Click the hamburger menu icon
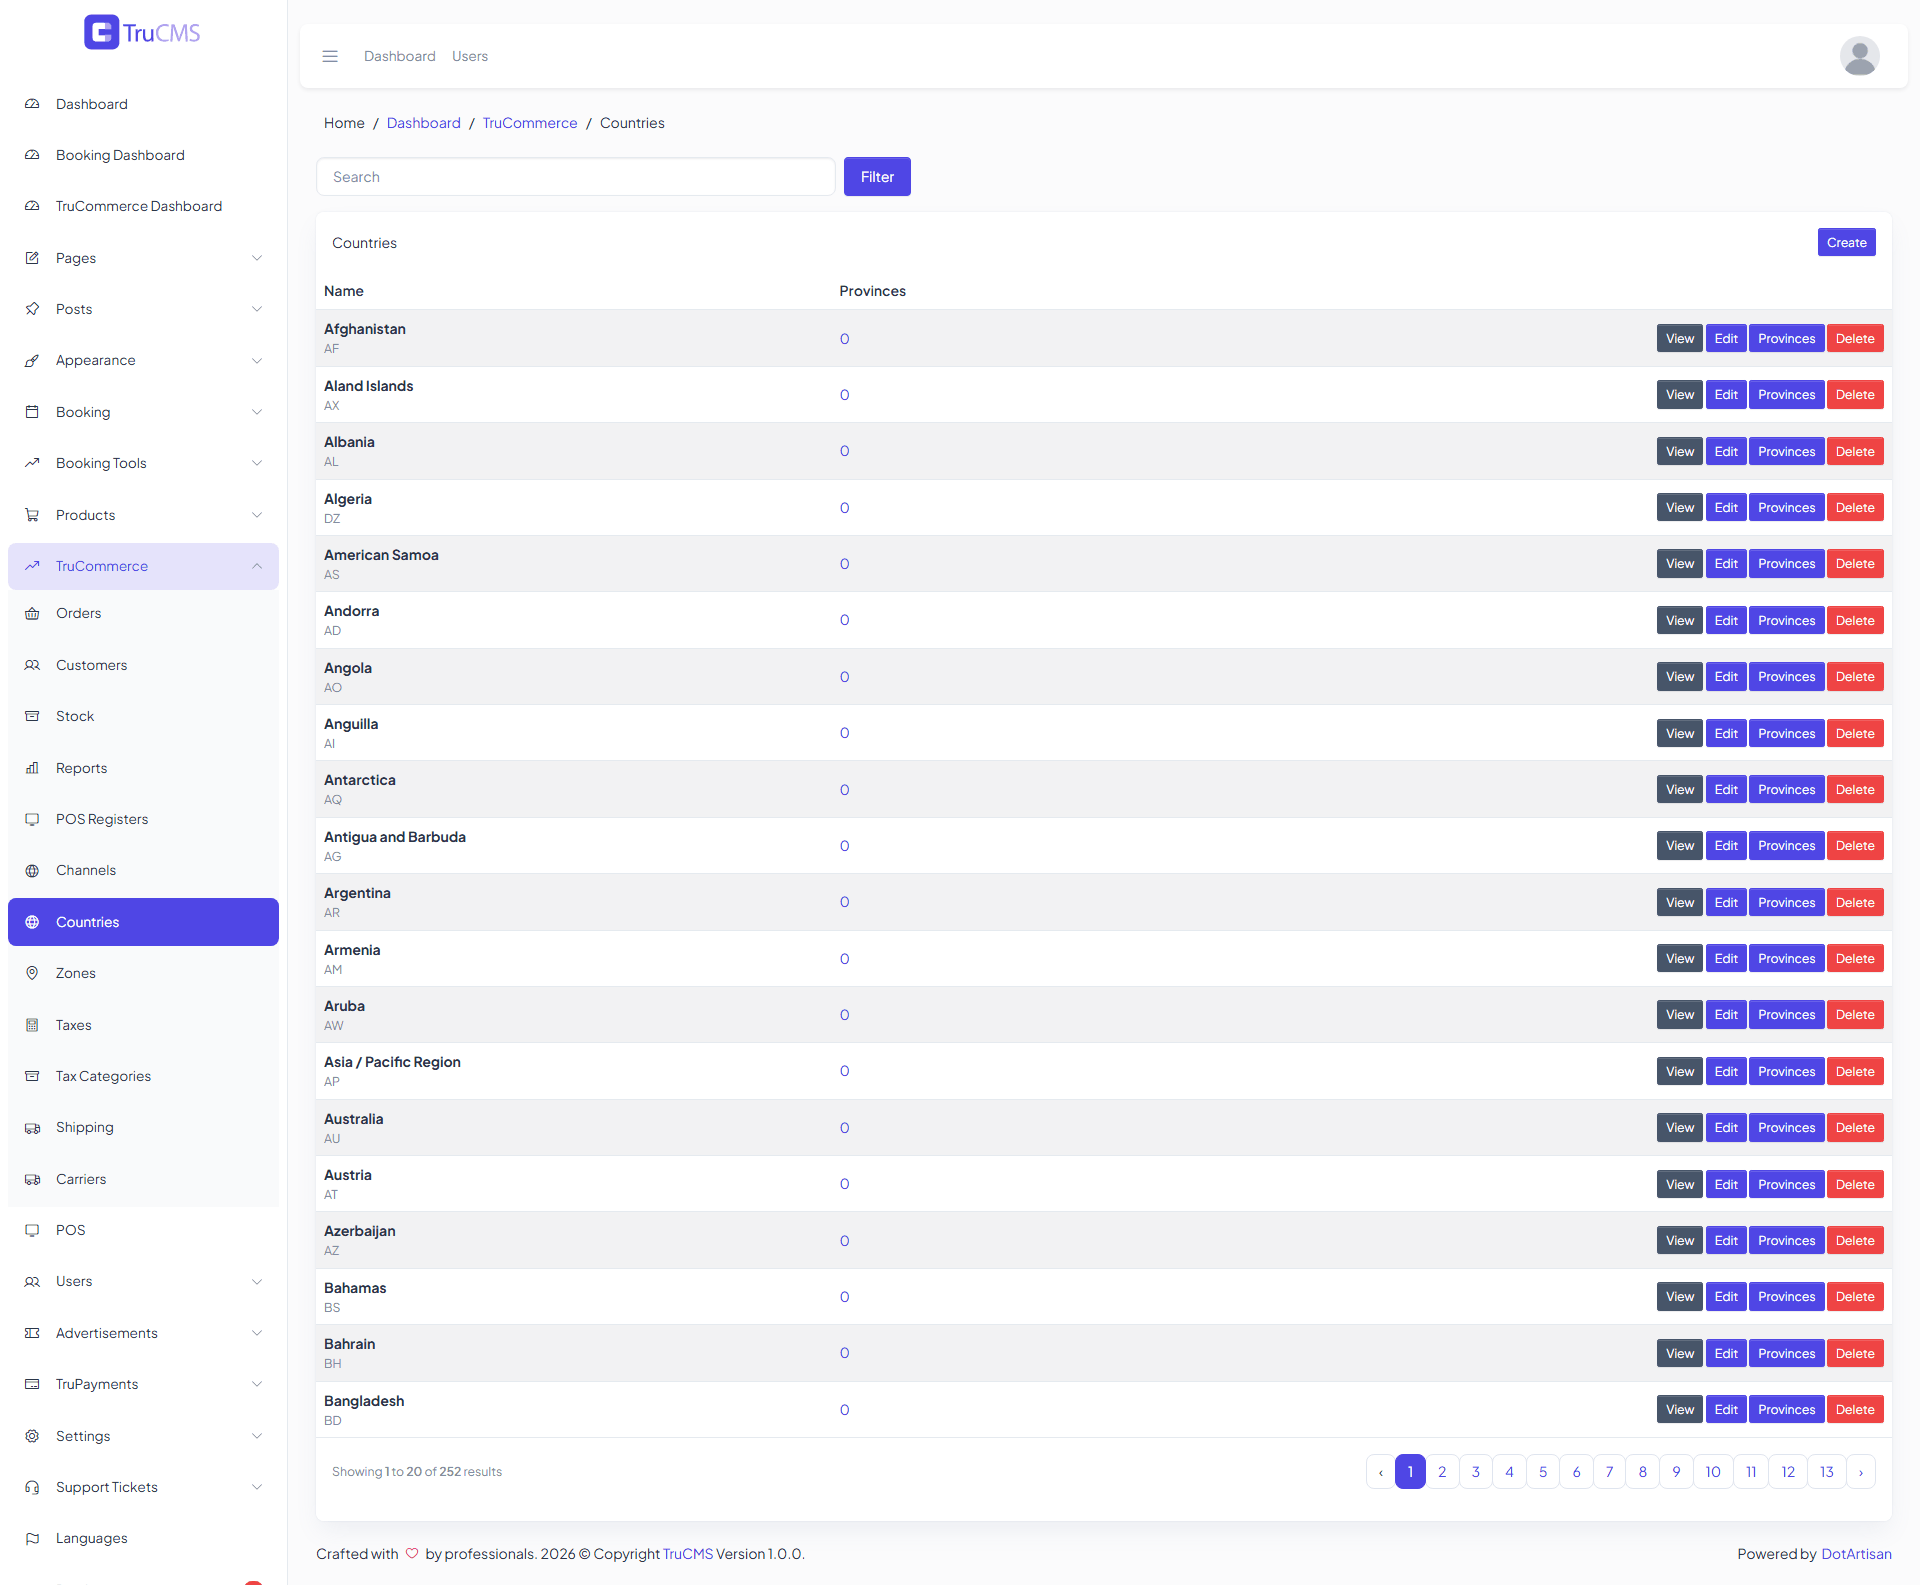The height and width of the screenshot is (1585, 1920). pyautogui.click(x=330, y=56)
